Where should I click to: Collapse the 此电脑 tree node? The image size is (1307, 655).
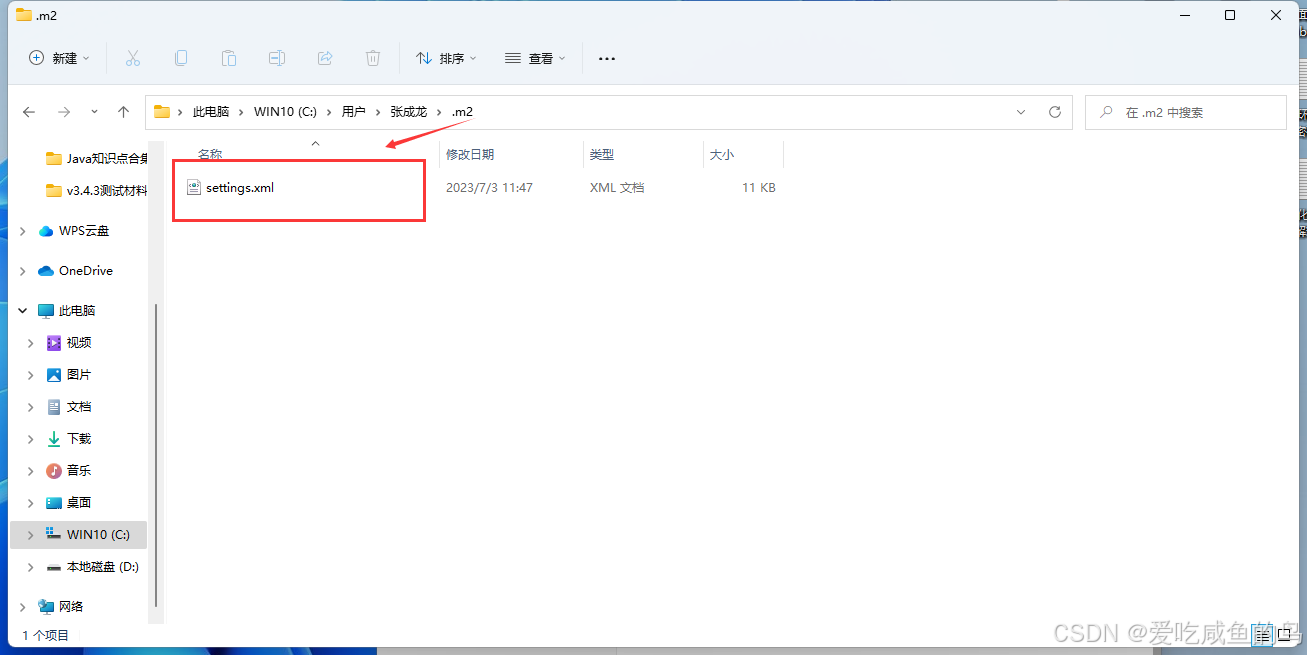coord(23,311)
